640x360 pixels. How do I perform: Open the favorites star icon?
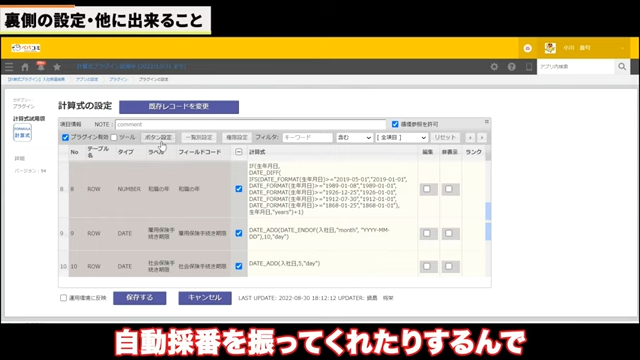coord(57,67)
